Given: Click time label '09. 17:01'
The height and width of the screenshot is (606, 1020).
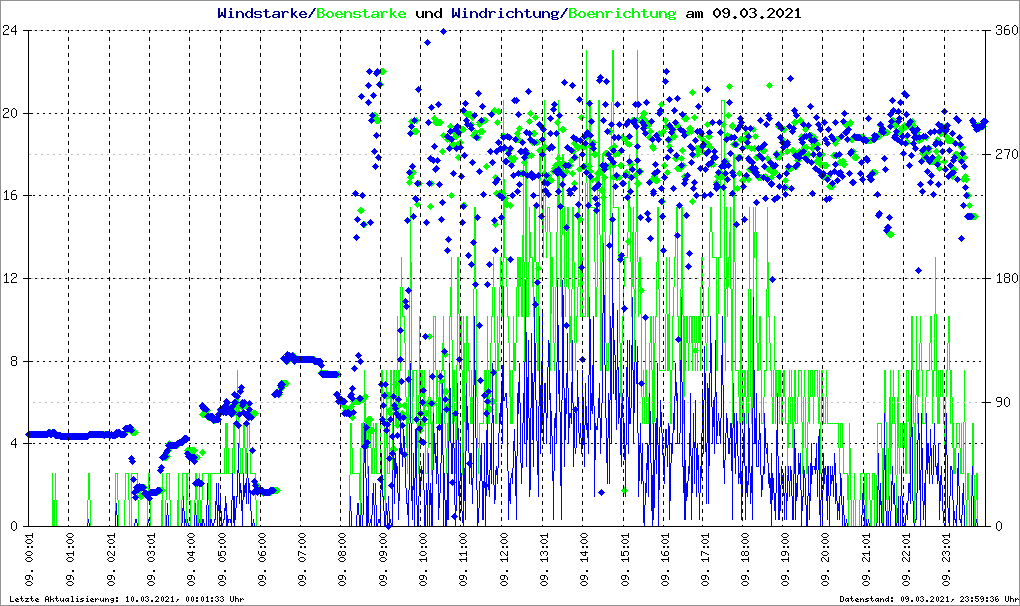Looking at the screenshot, I should (x=705, y=559).
